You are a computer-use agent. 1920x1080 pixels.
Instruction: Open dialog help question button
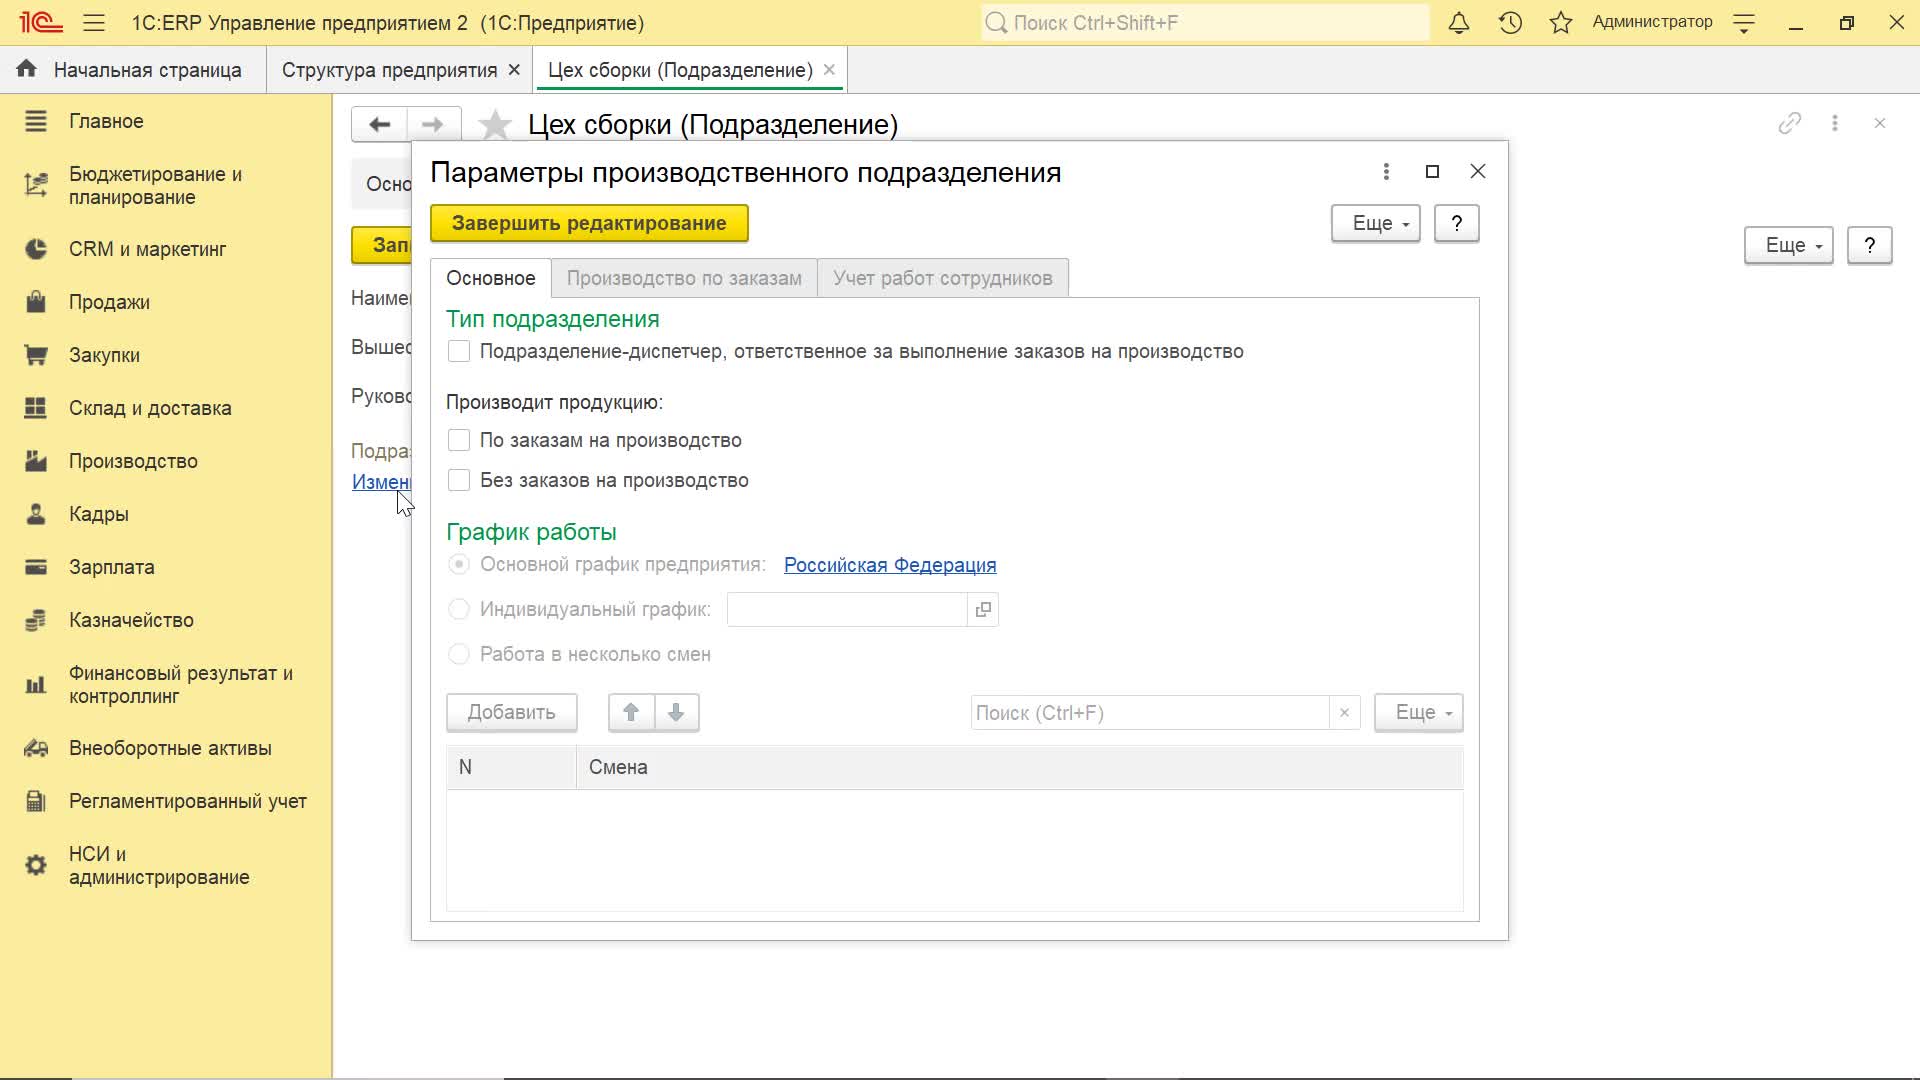[1457, 223]
